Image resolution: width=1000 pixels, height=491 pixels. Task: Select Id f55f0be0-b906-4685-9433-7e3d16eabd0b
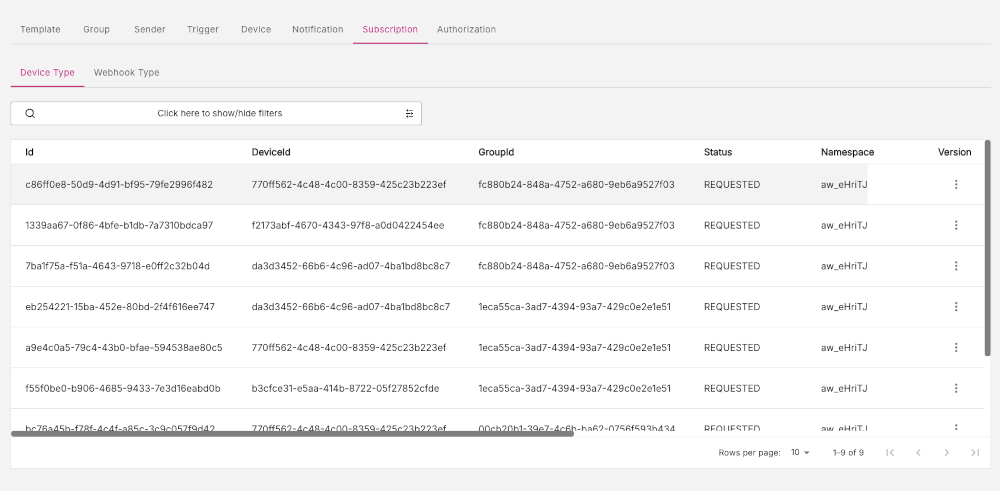click(x=123, y=389)
